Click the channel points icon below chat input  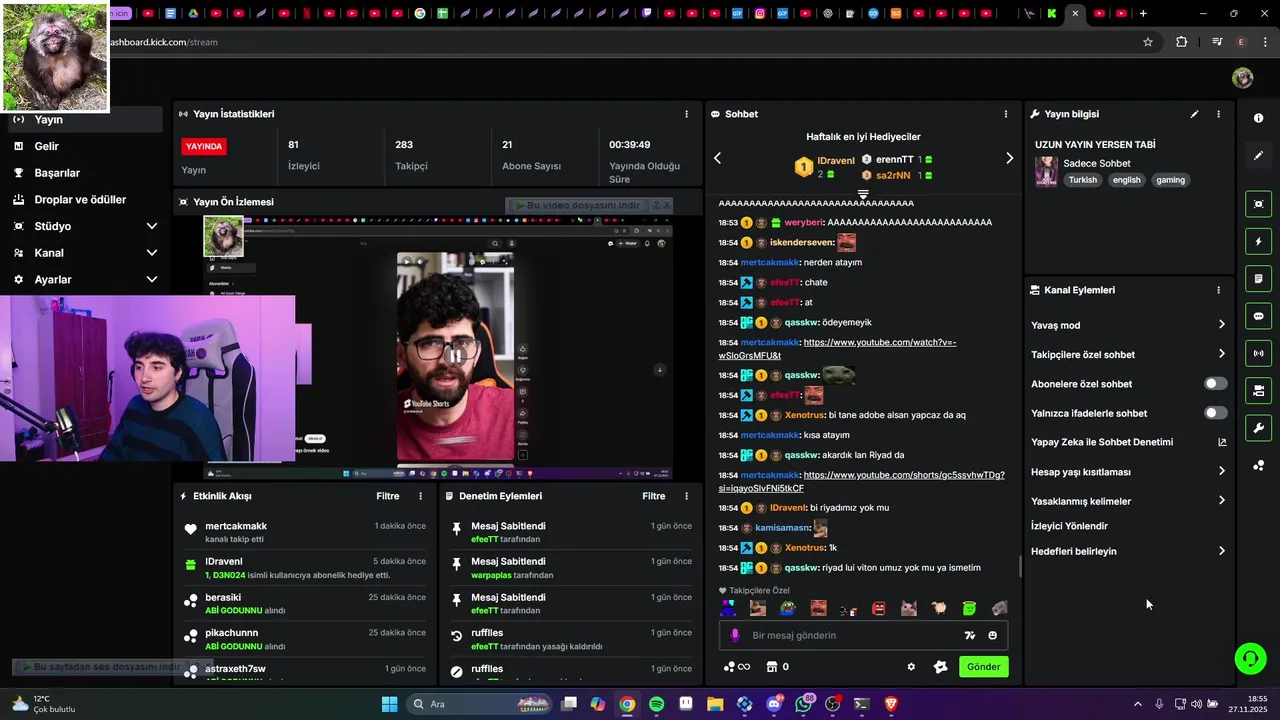729,667
